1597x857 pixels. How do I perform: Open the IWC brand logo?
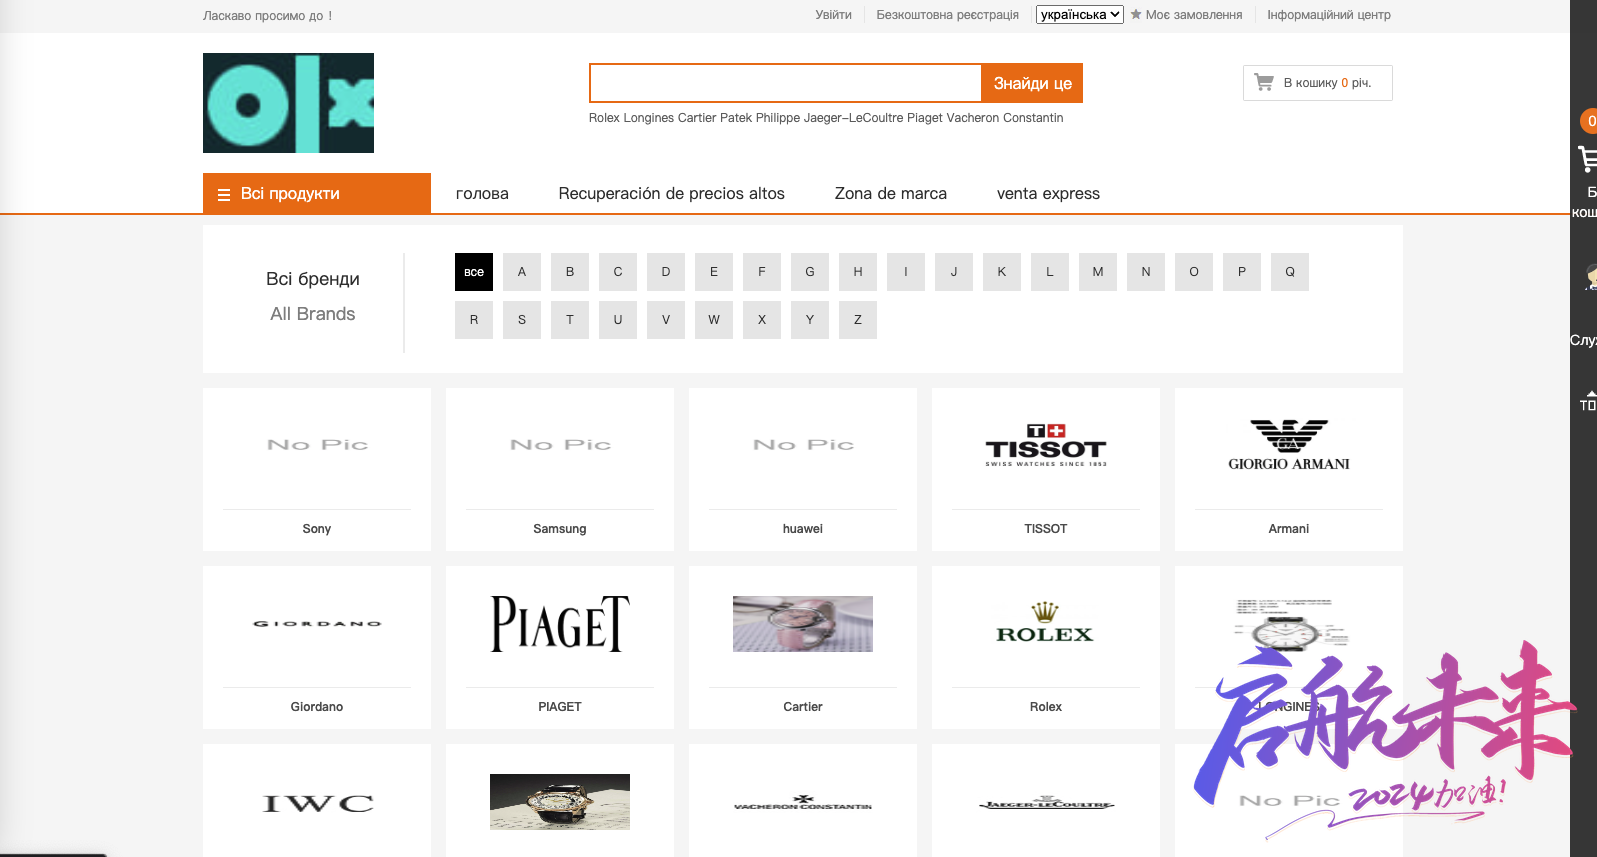[x=318, y=803]
